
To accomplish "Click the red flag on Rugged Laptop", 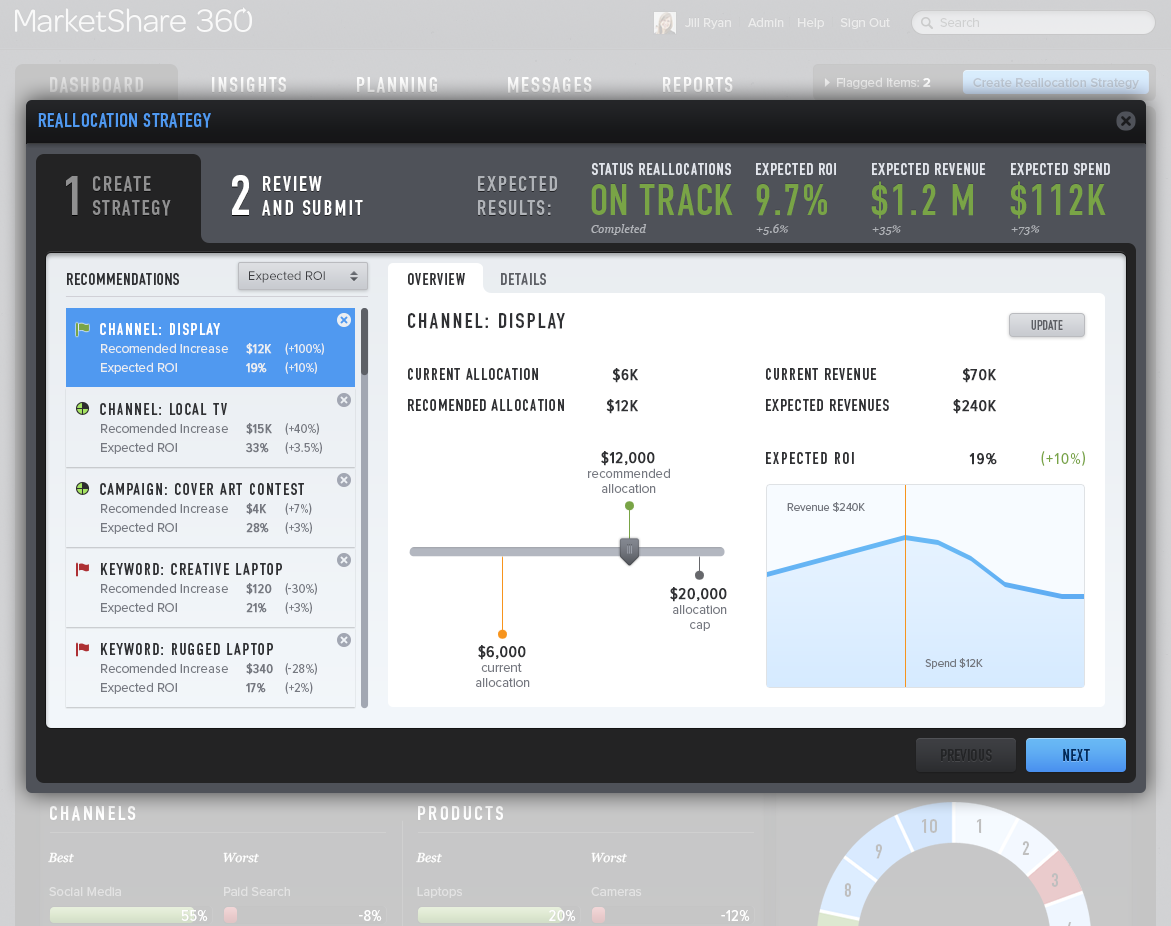I will tap(82, 649).
